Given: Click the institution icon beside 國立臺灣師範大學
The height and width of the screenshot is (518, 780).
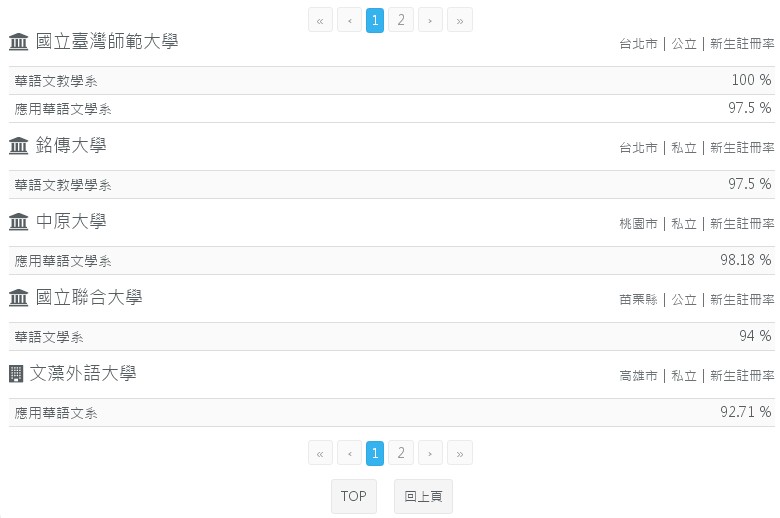Looking at the screenshot, I should (18, 42).
